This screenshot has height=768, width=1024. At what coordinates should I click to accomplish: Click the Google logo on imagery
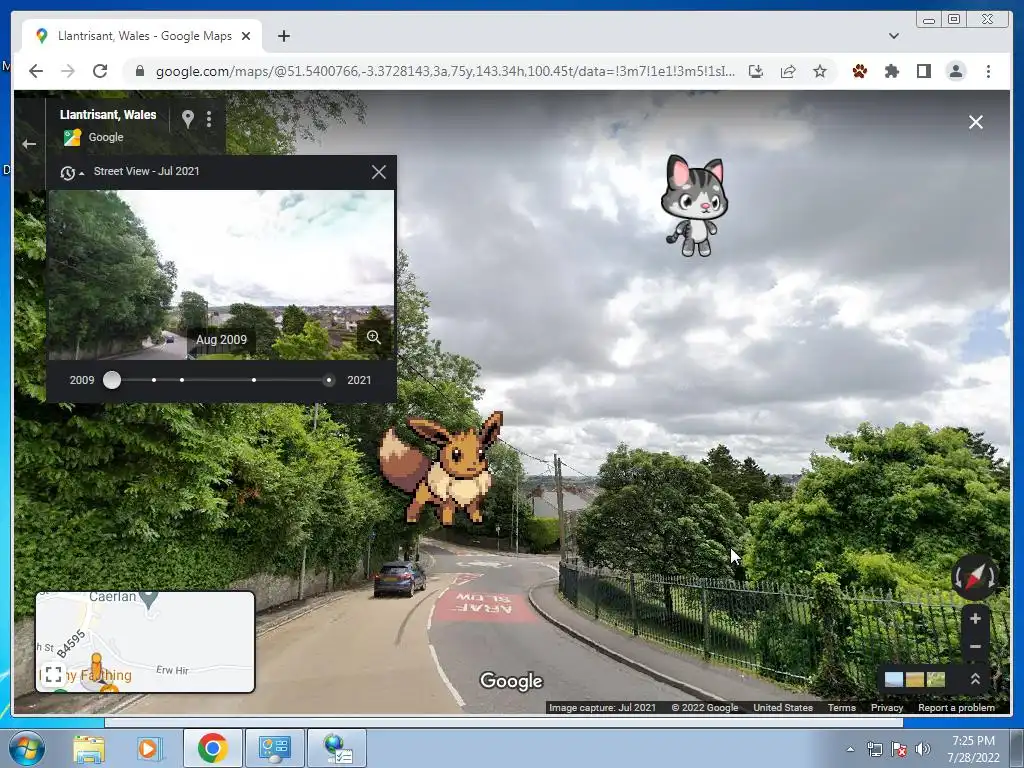[511, 680]
